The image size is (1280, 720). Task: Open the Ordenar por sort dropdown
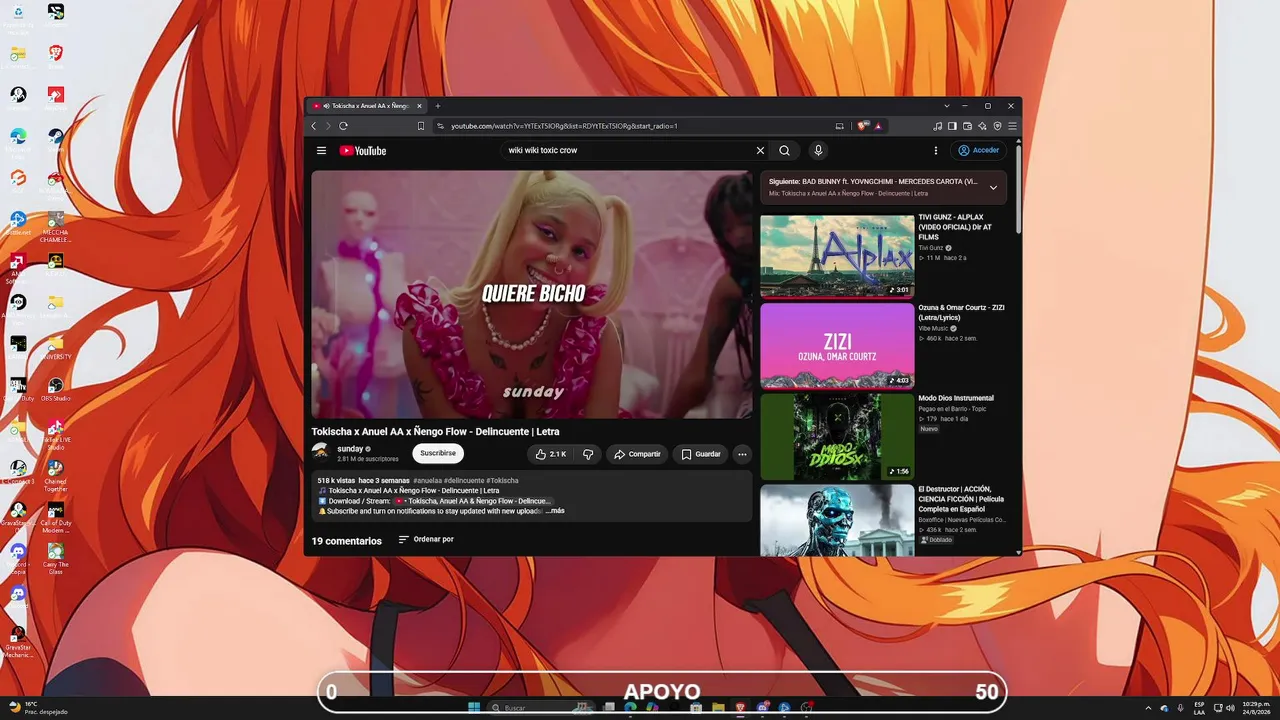426,540
